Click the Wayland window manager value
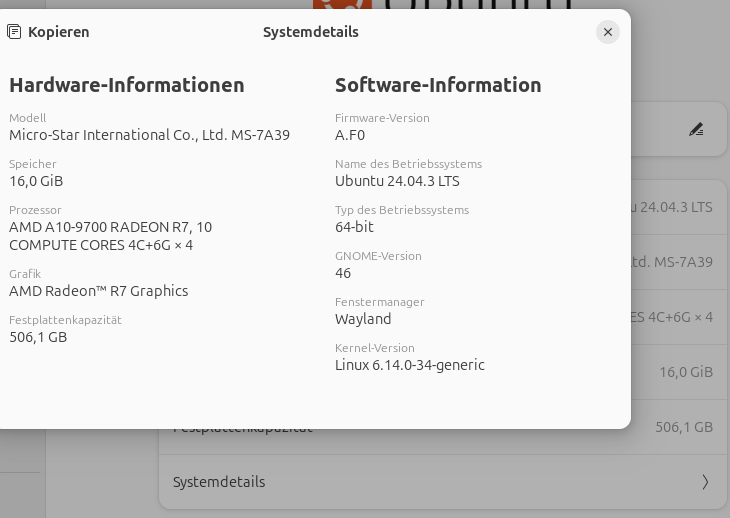 pos(363,319)
